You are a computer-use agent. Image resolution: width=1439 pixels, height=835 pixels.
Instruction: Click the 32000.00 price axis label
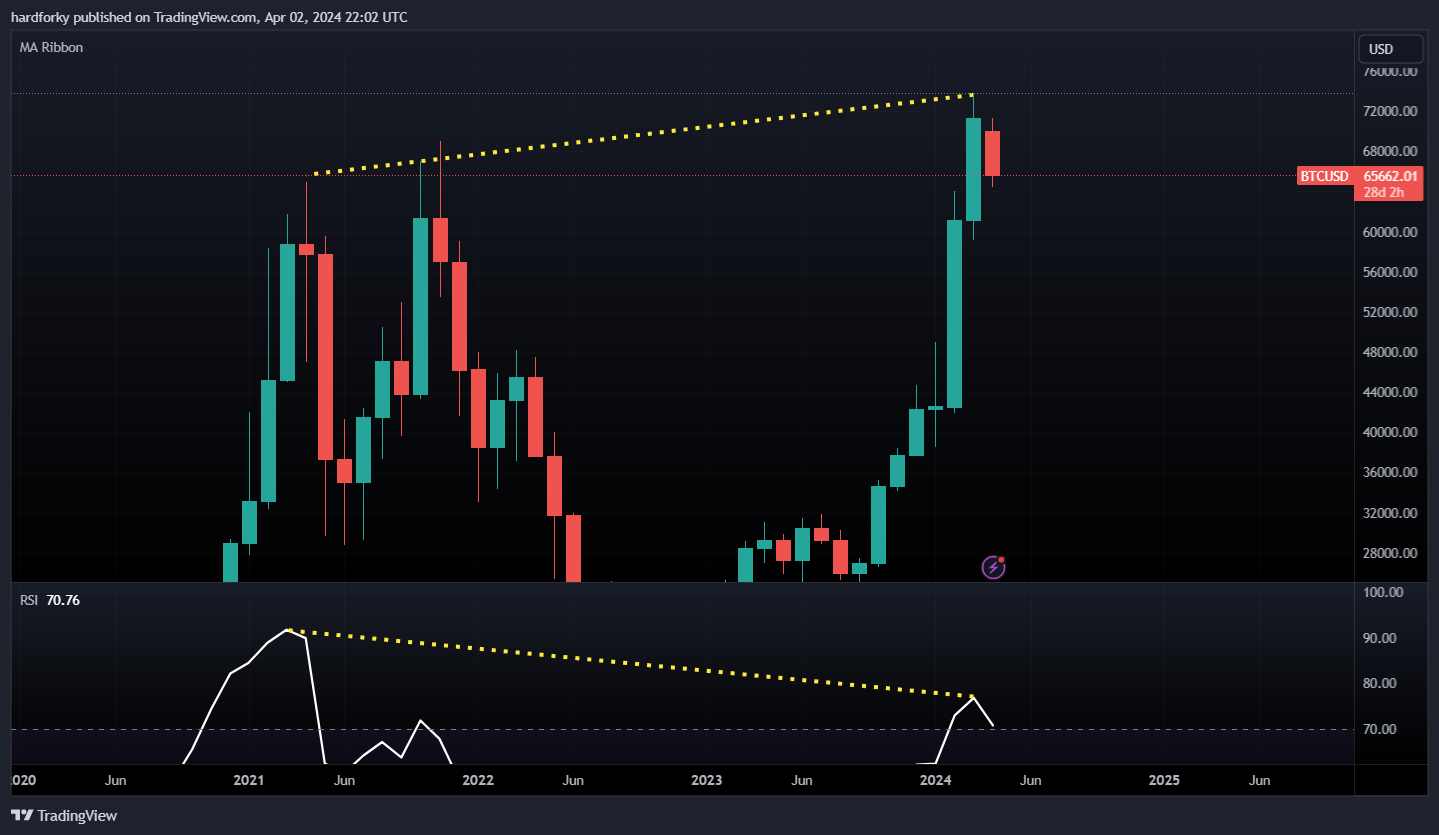pos(1390,513)
